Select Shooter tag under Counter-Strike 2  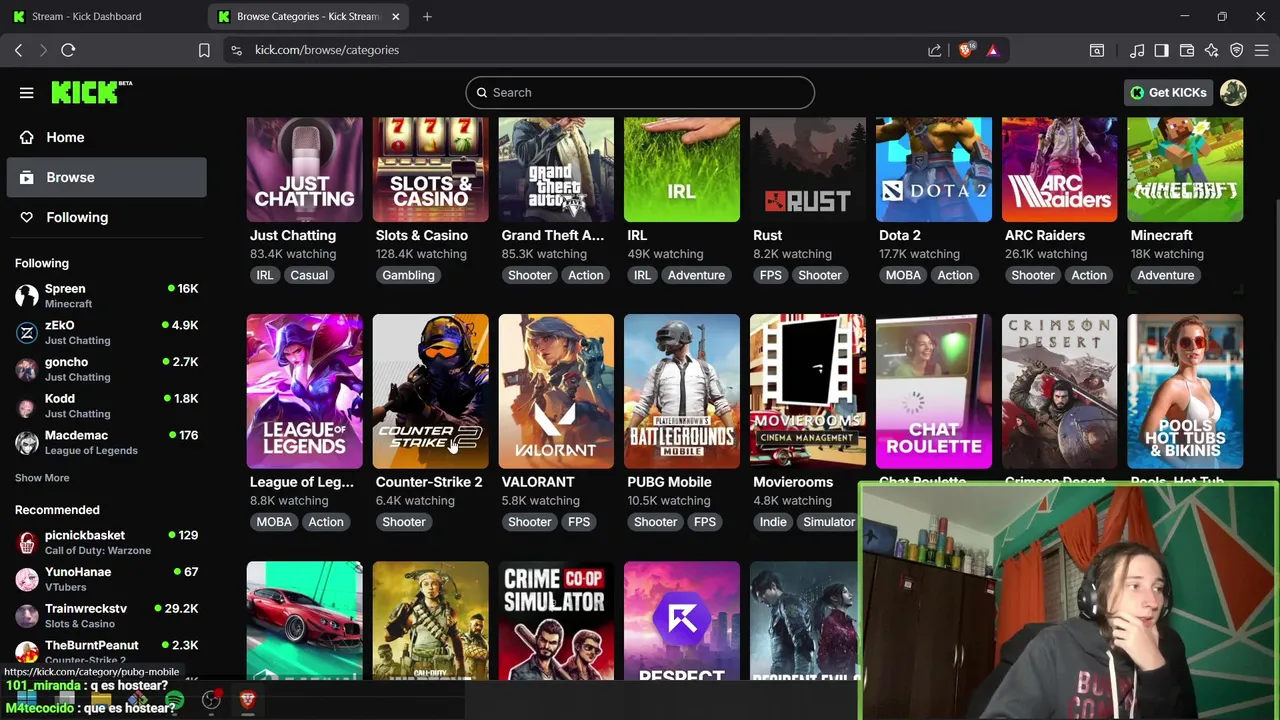(404, 522)
